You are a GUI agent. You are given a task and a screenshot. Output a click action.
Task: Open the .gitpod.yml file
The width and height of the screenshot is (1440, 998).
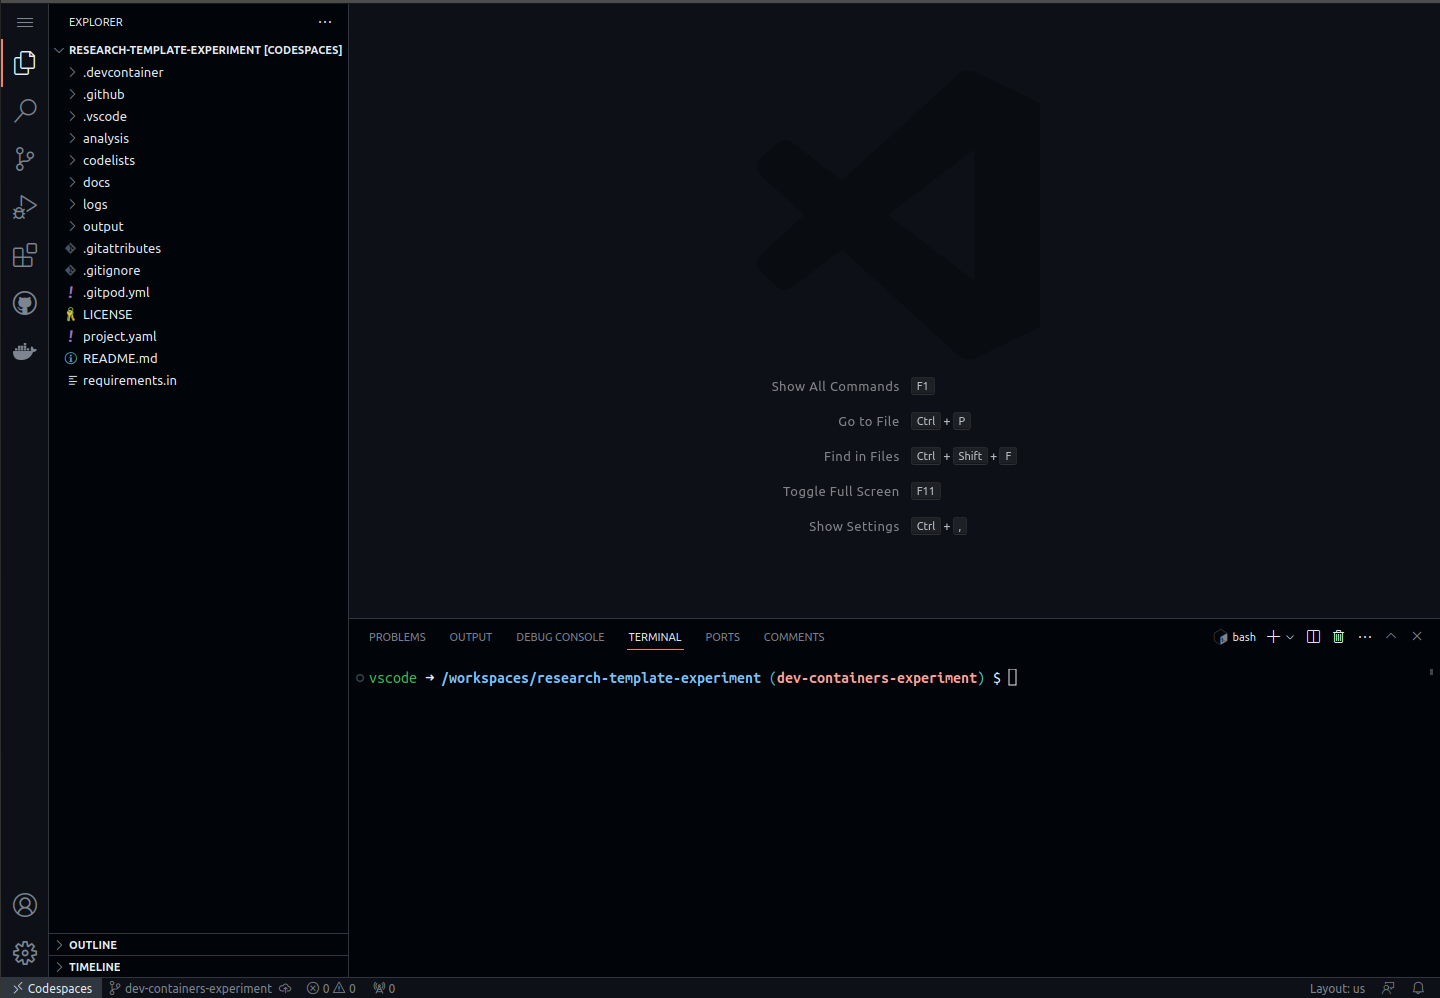(x=198, y=292)
